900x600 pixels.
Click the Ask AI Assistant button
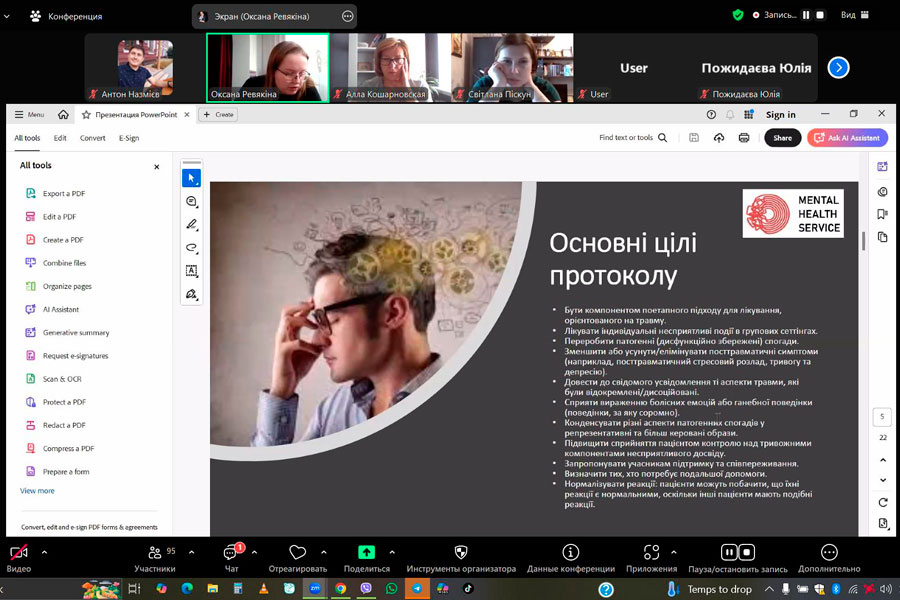[846, 138]
